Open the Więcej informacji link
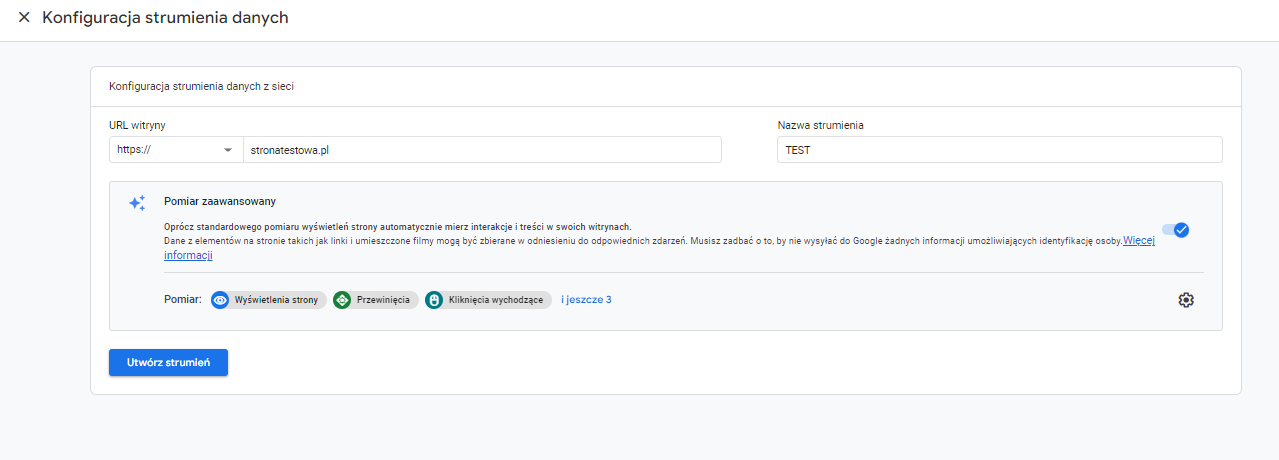The width and height of the screenshot is (1279, 460). click(x=1139, y=241)
